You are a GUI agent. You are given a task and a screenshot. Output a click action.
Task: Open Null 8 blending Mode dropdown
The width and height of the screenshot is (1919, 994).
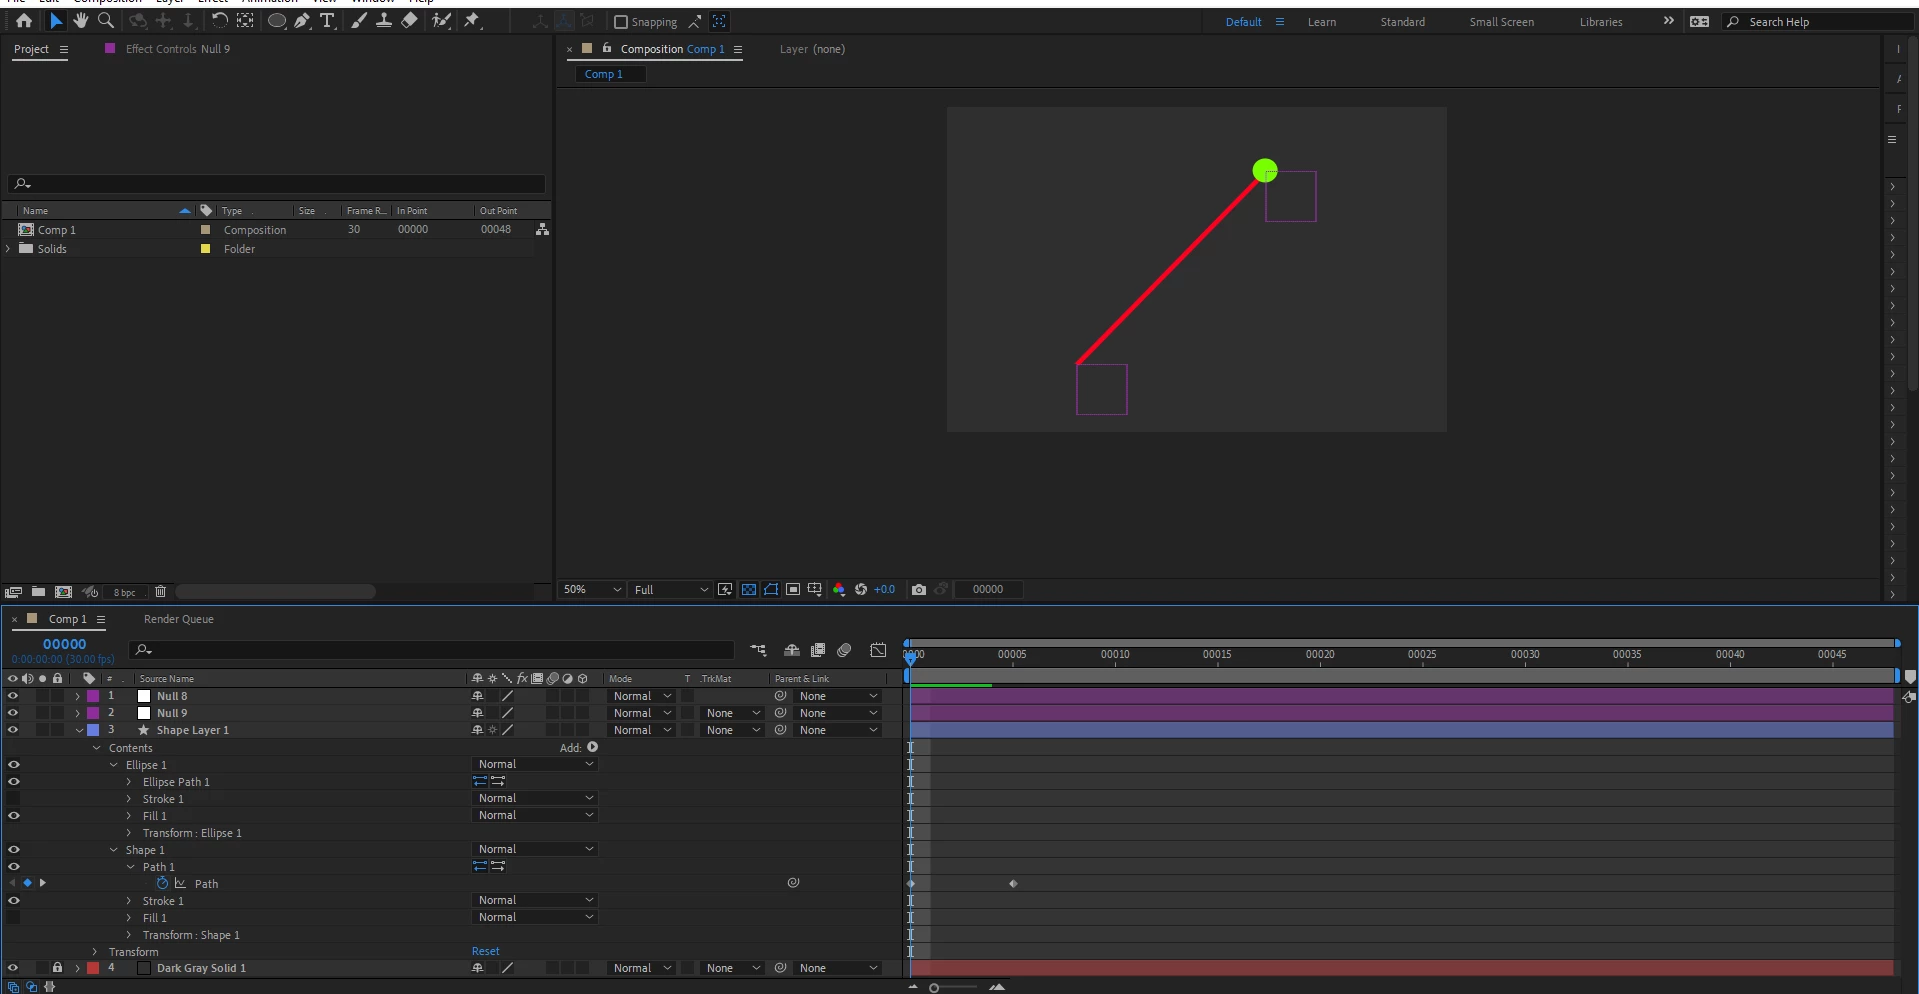(642, 696)
